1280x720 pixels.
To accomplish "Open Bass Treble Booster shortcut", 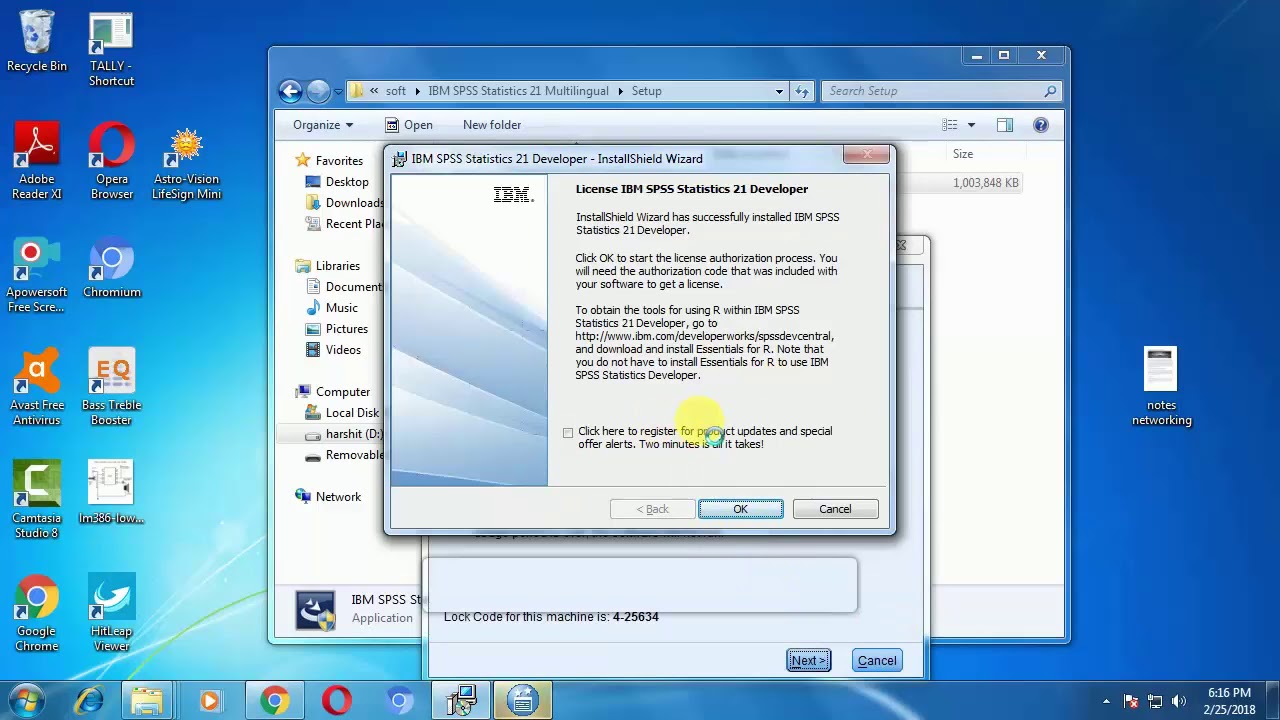I will pos(112,388).
